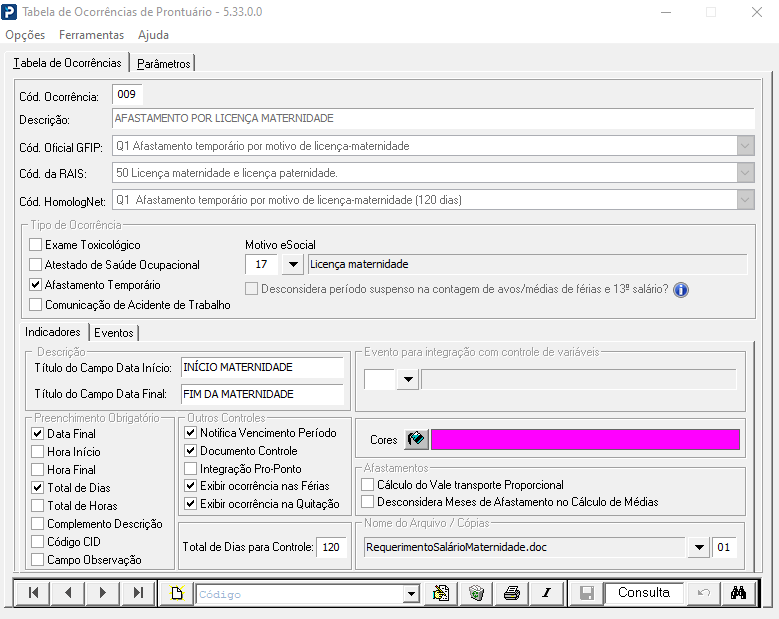Click the Consulta mode button
The image size is (779, 619).
[x=644, y=593]
